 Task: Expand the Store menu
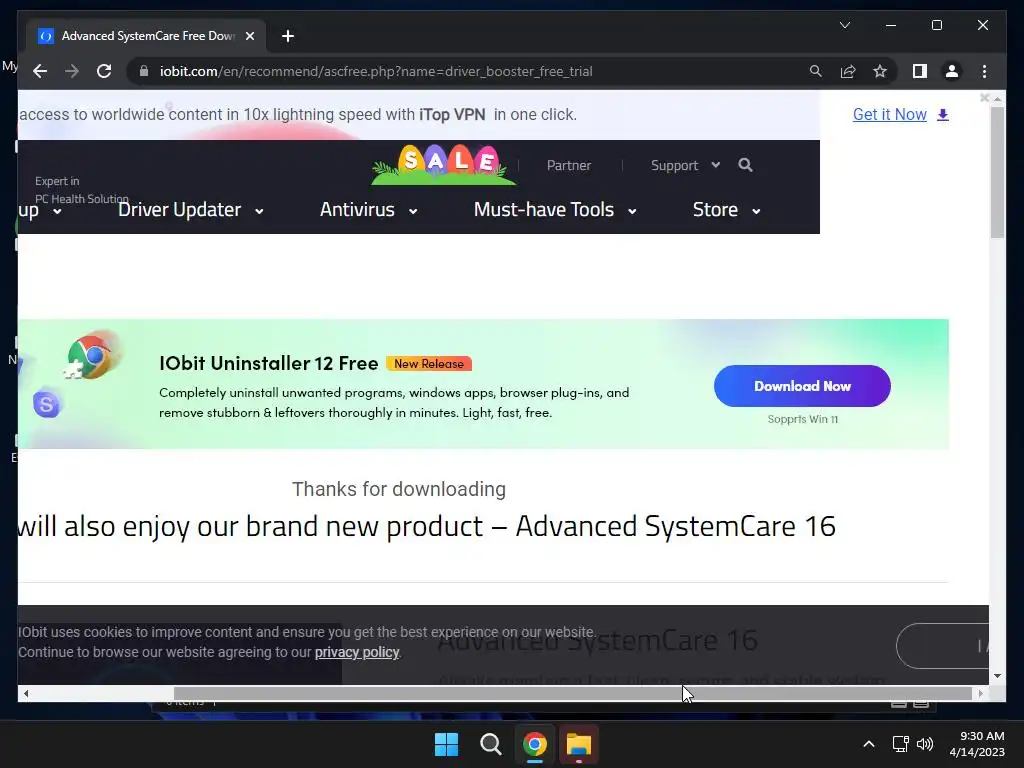pos(727,210)
